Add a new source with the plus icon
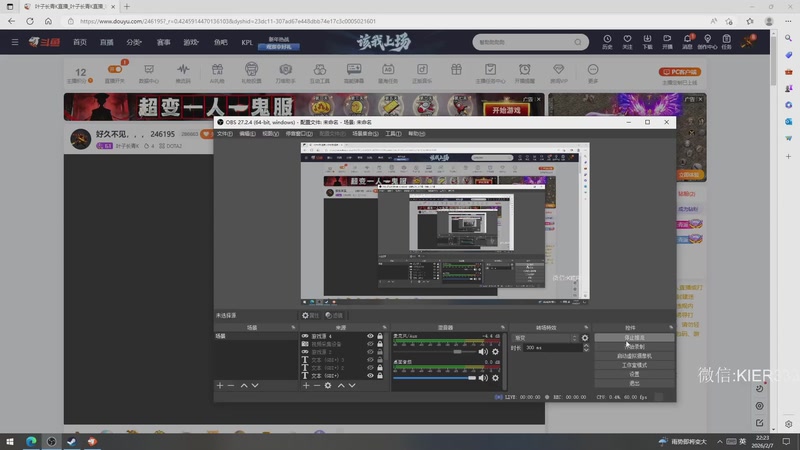 306,385
